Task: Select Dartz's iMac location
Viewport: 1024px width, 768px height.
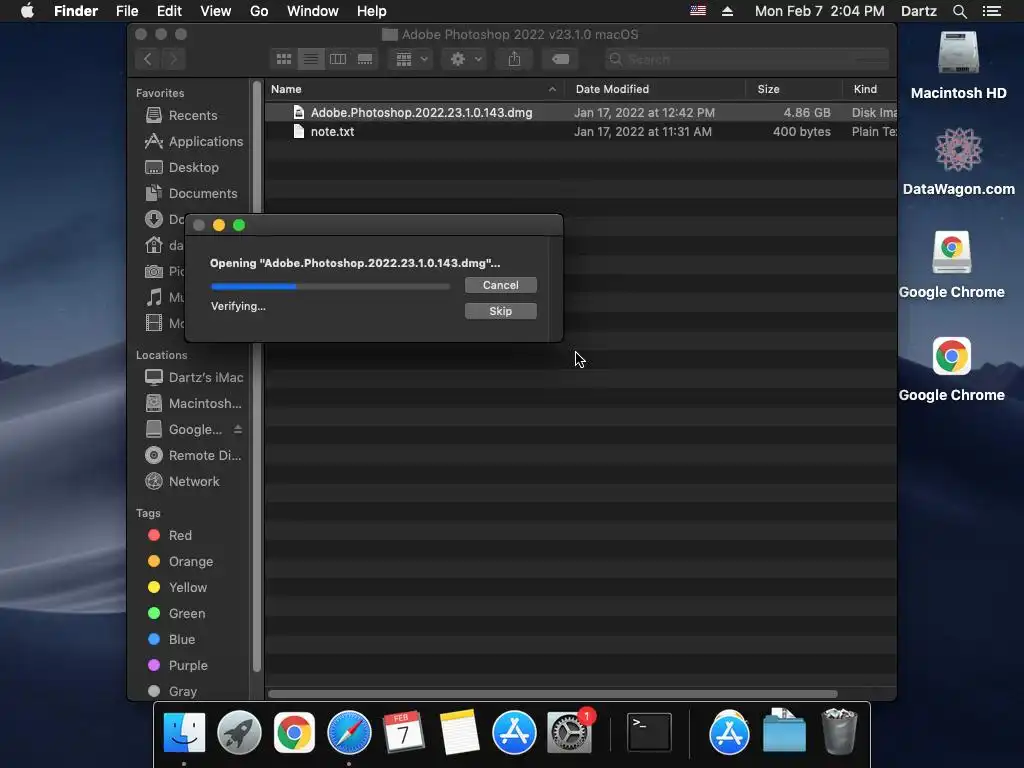Action: (194, 377)
